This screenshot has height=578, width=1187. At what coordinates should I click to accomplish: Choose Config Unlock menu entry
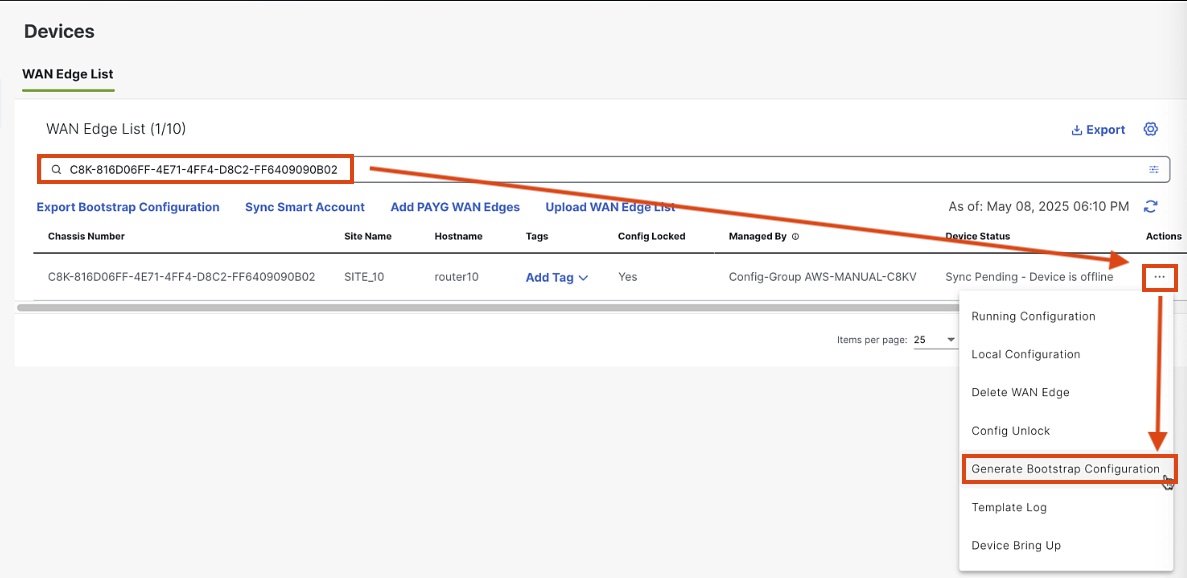point(1011,430)
